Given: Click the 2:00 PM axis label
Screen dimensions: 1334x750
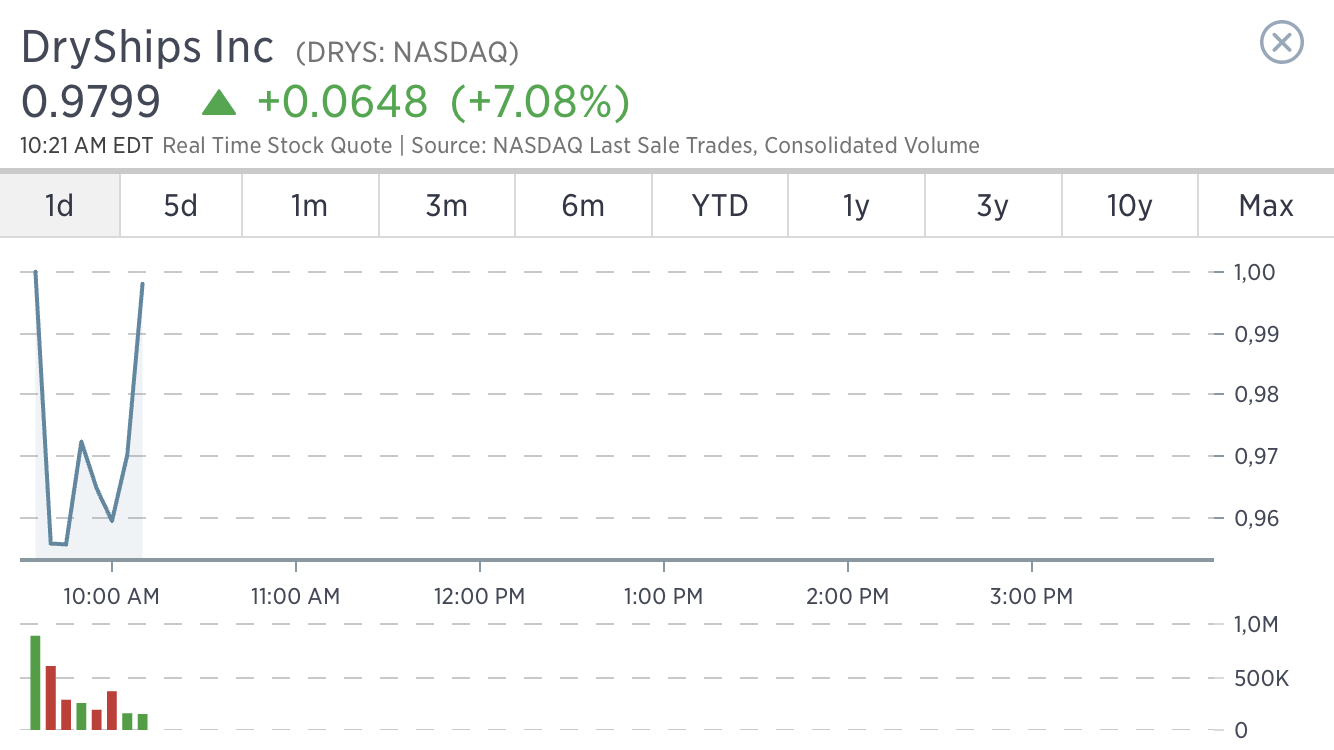Looking at the screenshot, I should coord(848,596).
